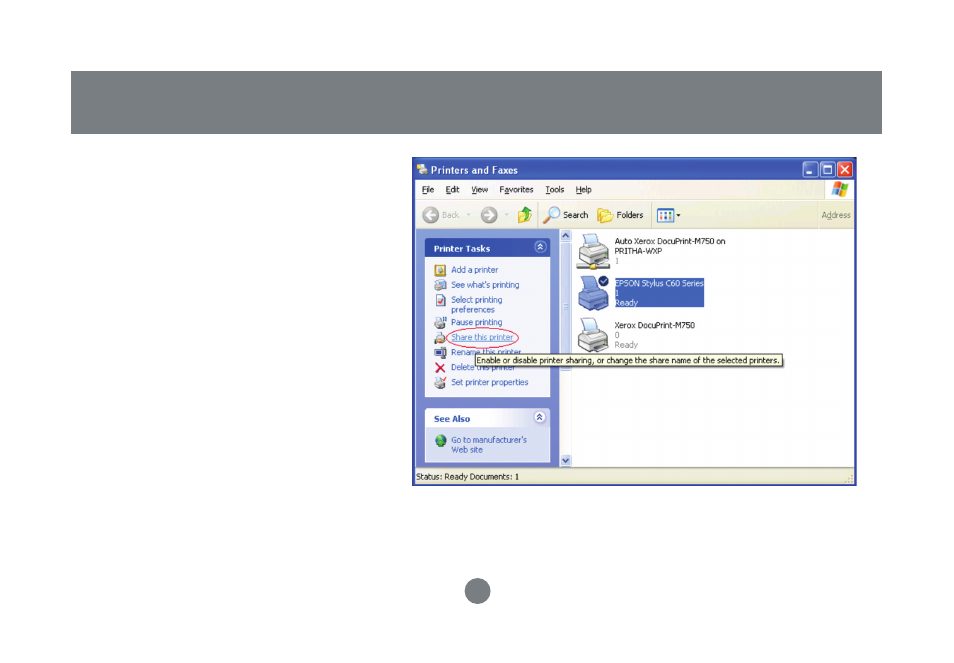Viewport: 954px width, 663px height.
Task: Open the View menu
Action: [x=479, y=190]
